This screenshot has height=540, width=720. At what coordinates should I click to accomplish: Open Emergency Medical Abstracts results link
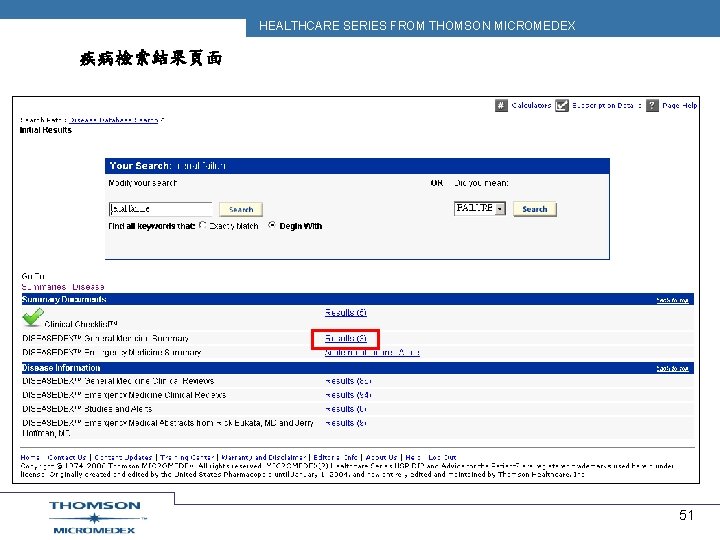[x=346, y=423]
